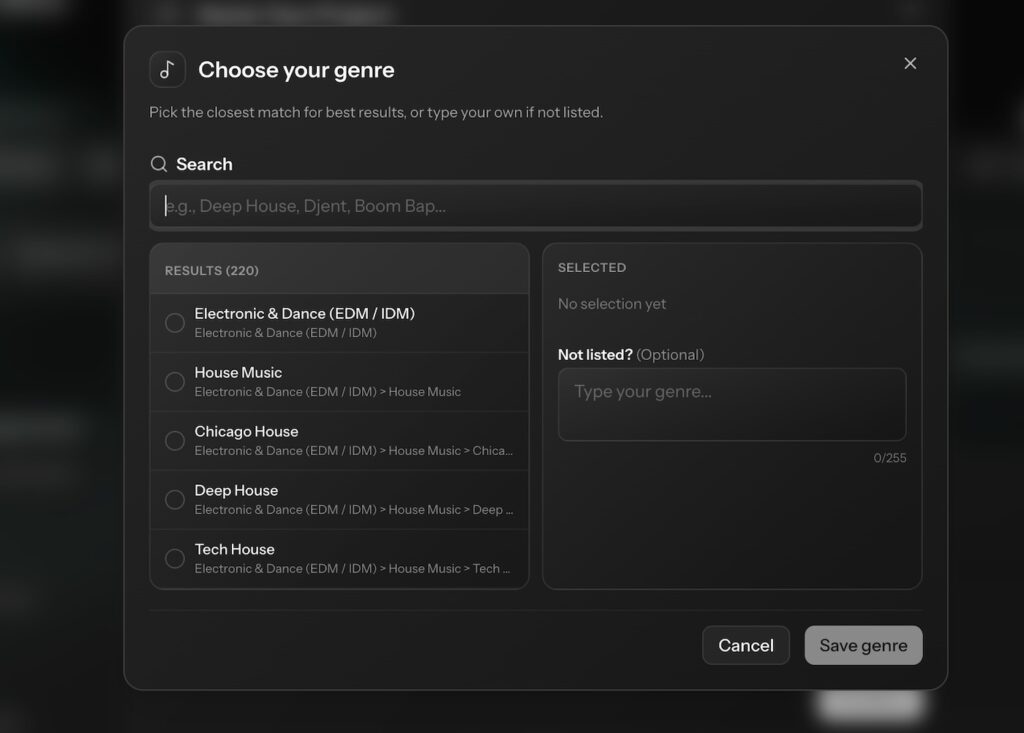Screen dimensions: 1024x733
Task: Click the Tech House result row title
Action: (234, 549)
